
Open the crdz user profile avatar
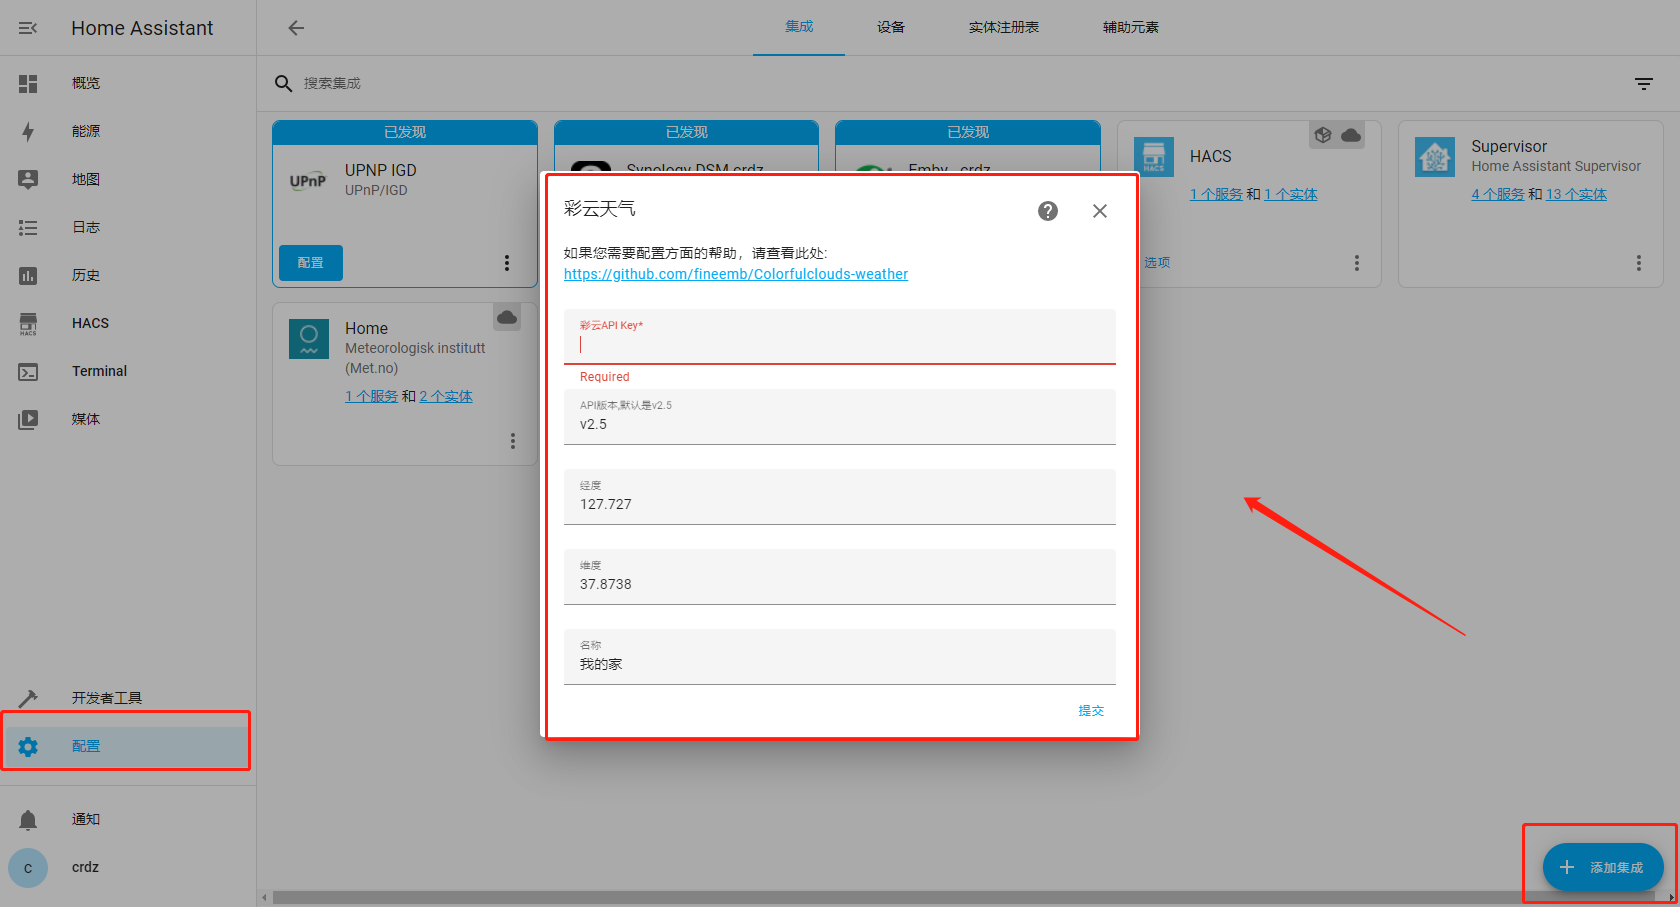coord(28,868)
